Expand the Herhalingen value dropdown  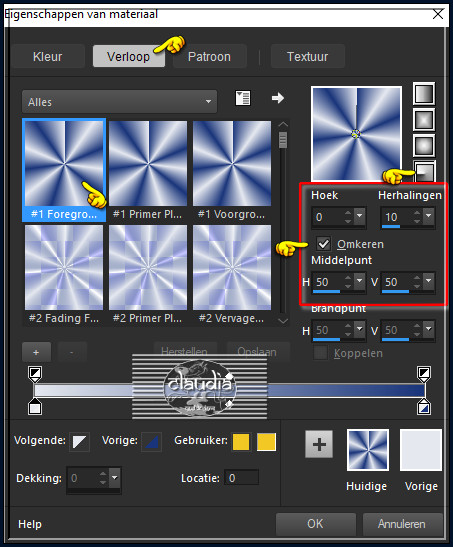[x=428, y=216]
